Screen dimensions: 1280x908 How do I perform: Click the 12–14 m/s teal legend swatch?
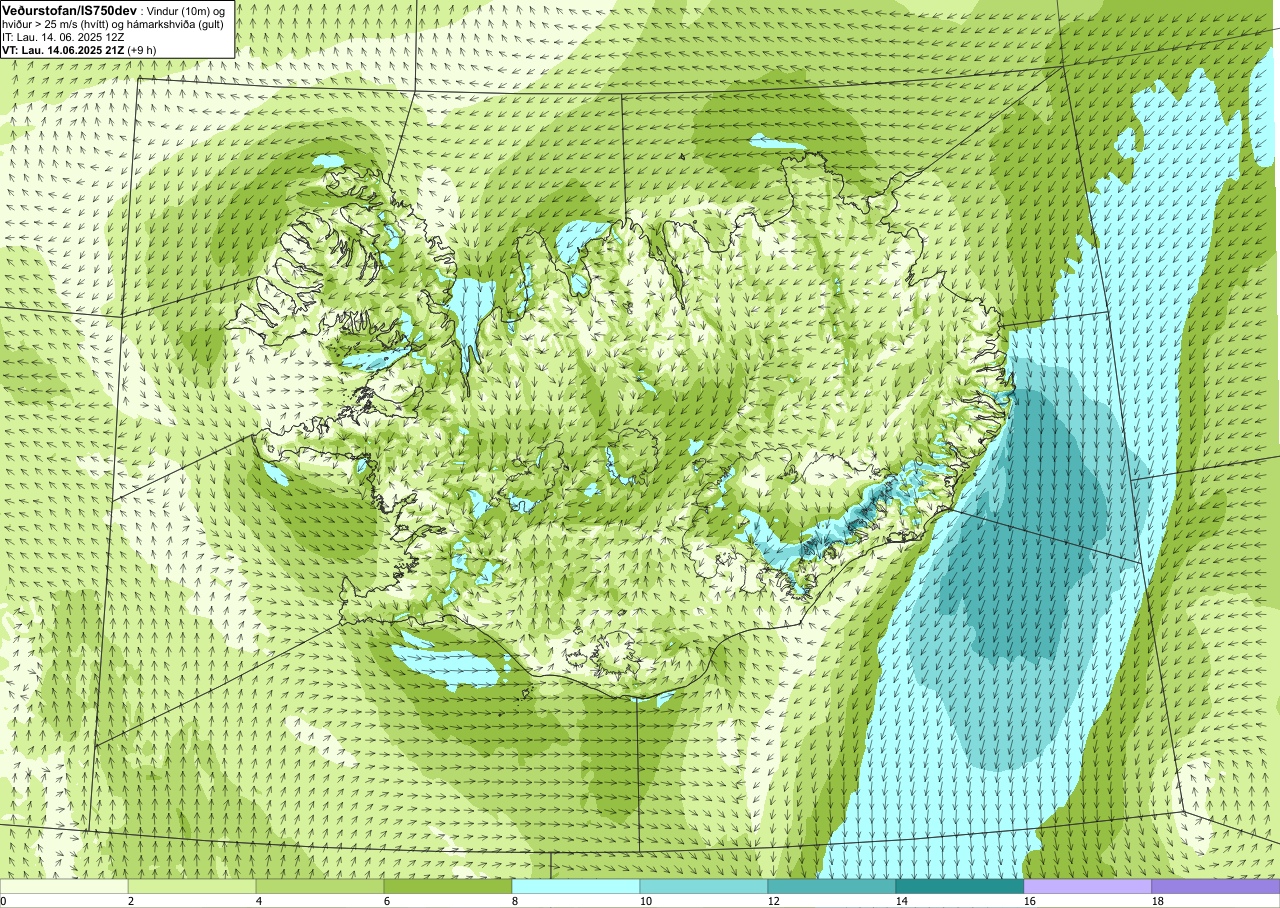pos(832,886)
